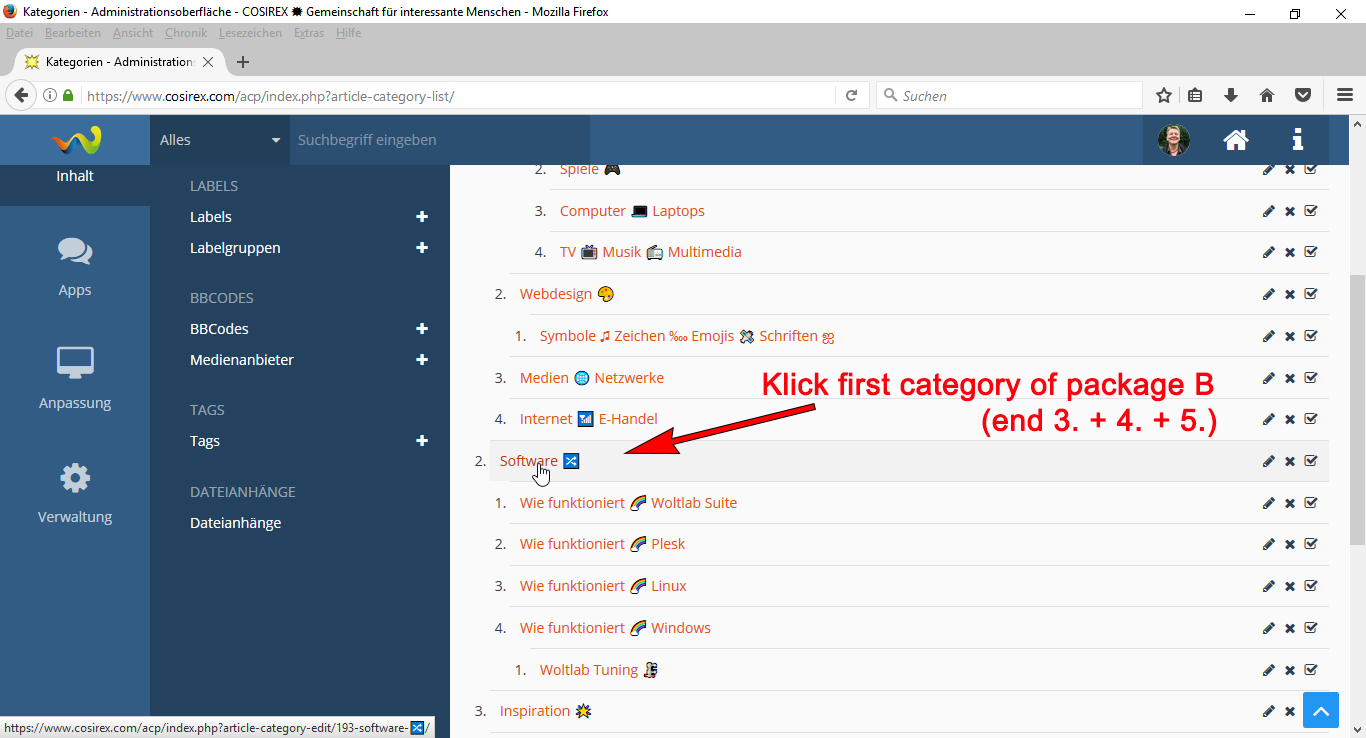Open Verwaltung gear in the sidebar
This screenshot has width=1366, height=738.
click(x=75, y=493)
